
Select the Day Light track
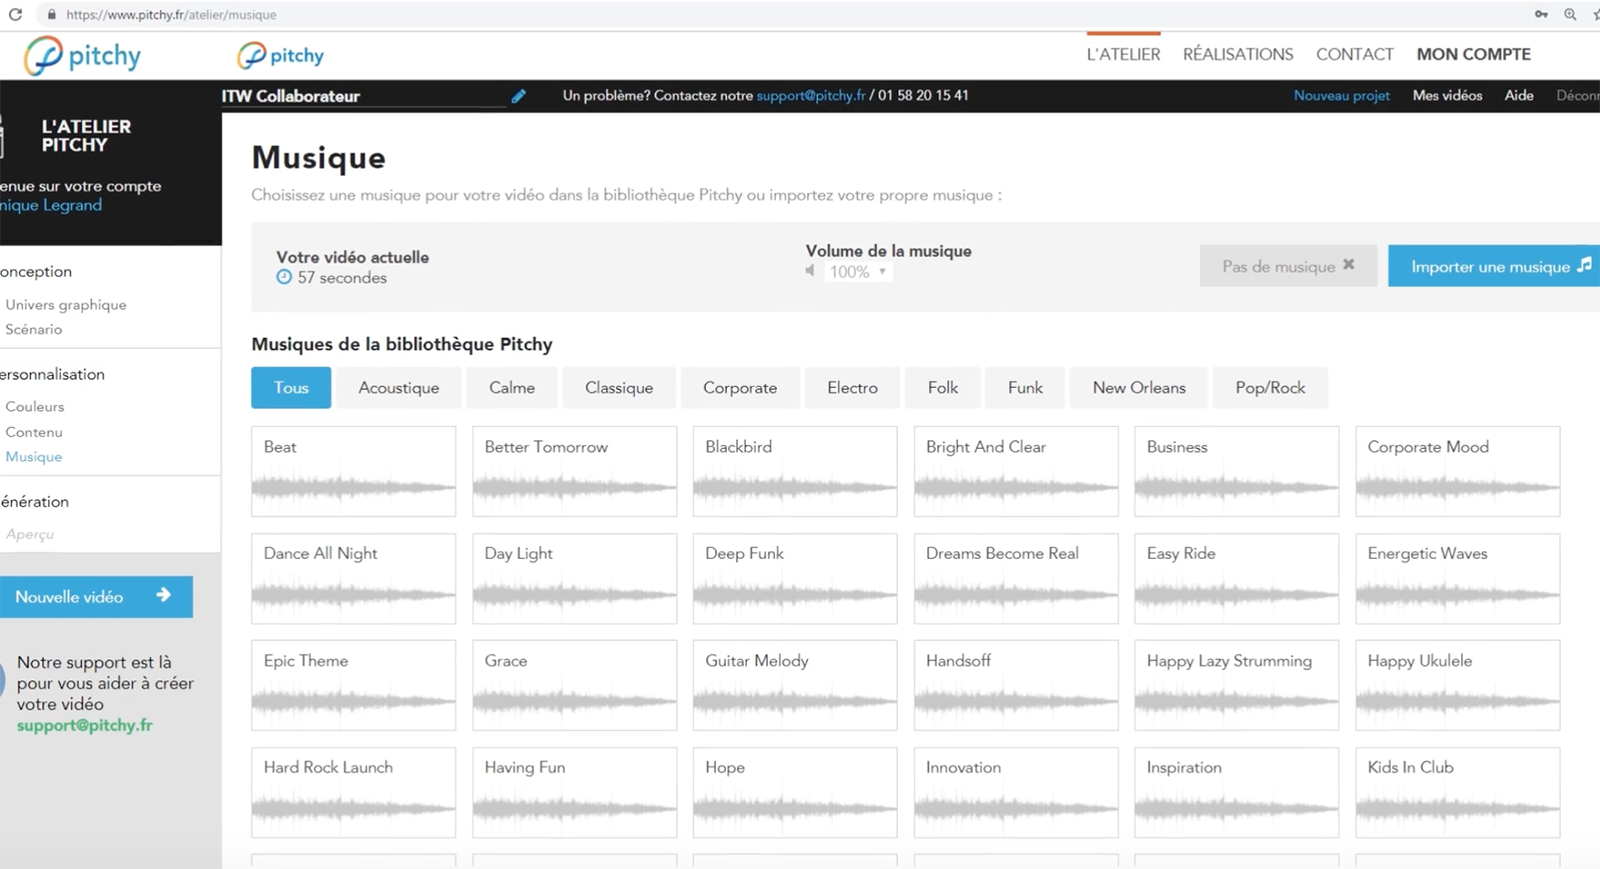point(574,578)
